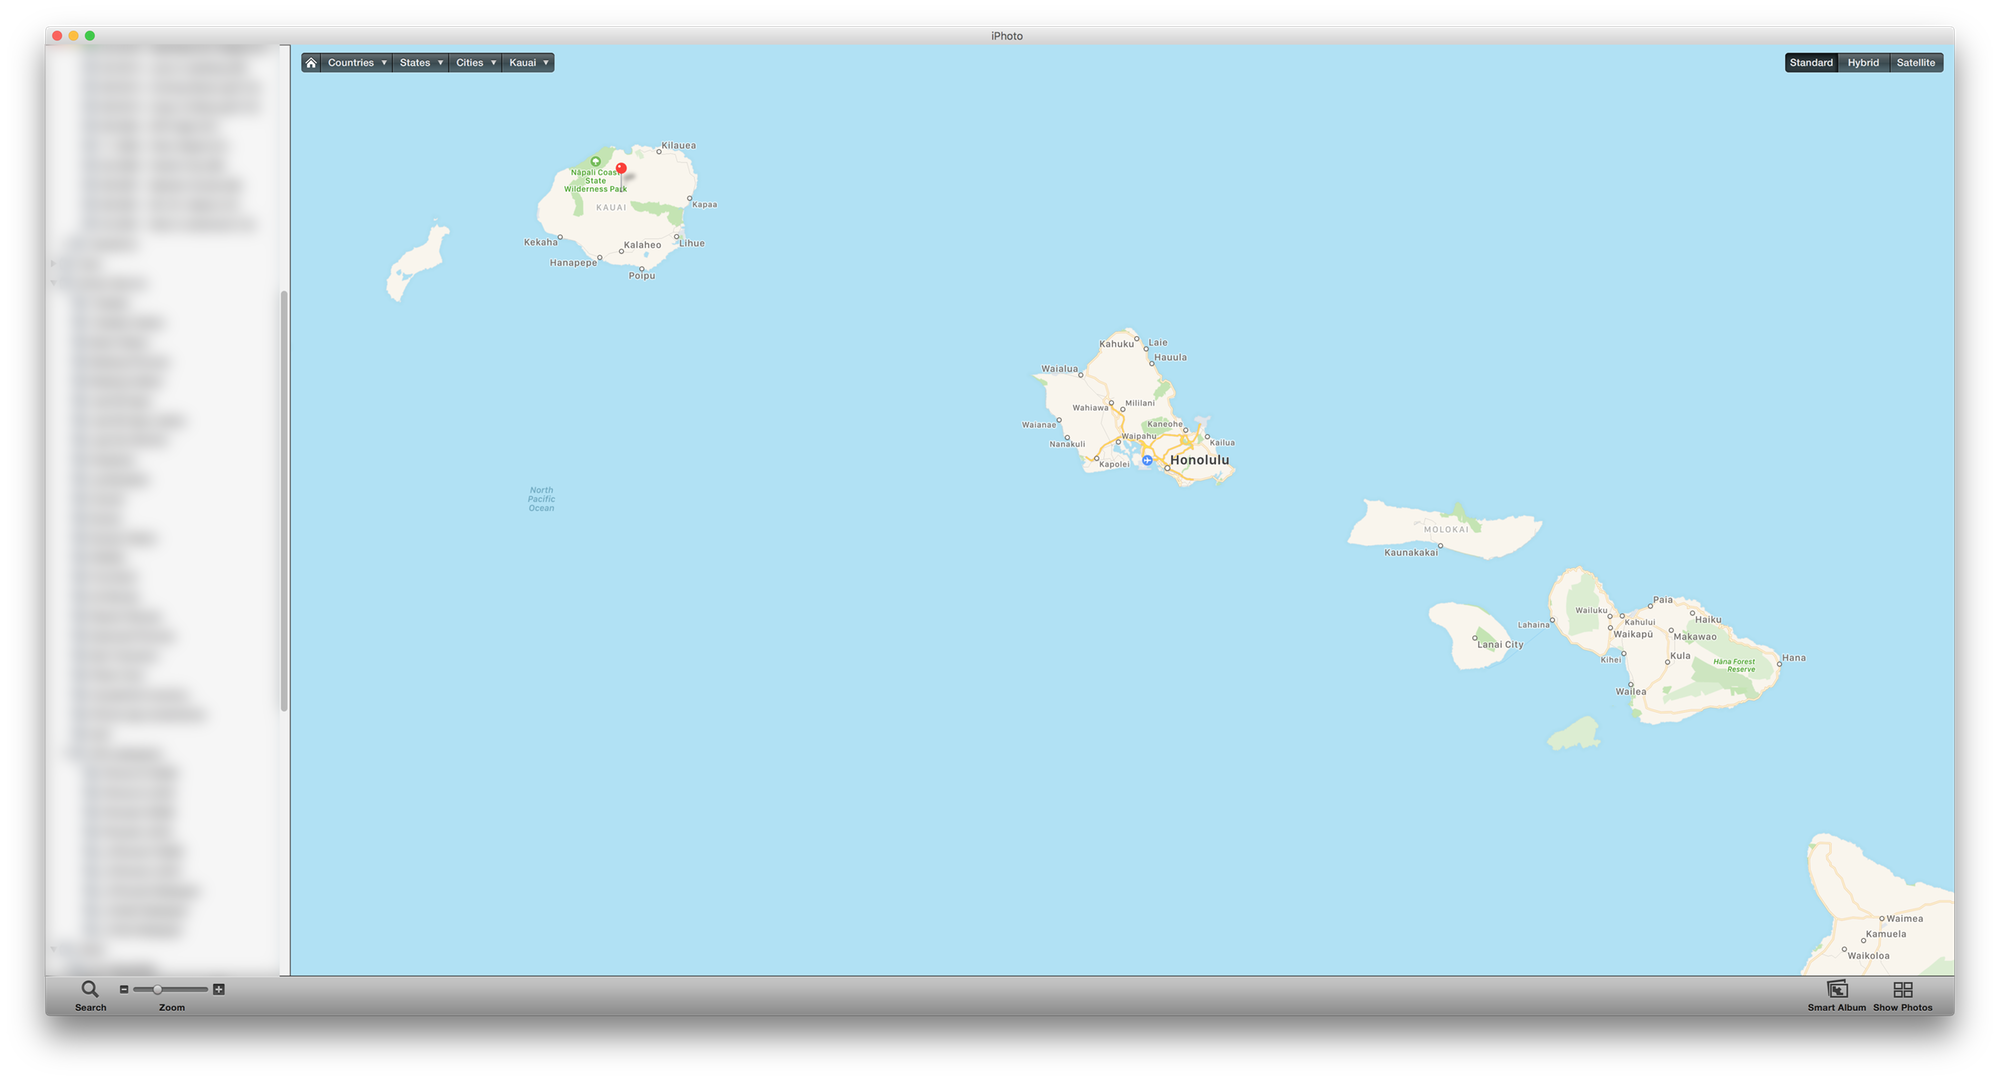Image resolution: width=2000 pixels, height=1081 pixels.
Task: Click the Kekaha town label
Action: (541, 242)
